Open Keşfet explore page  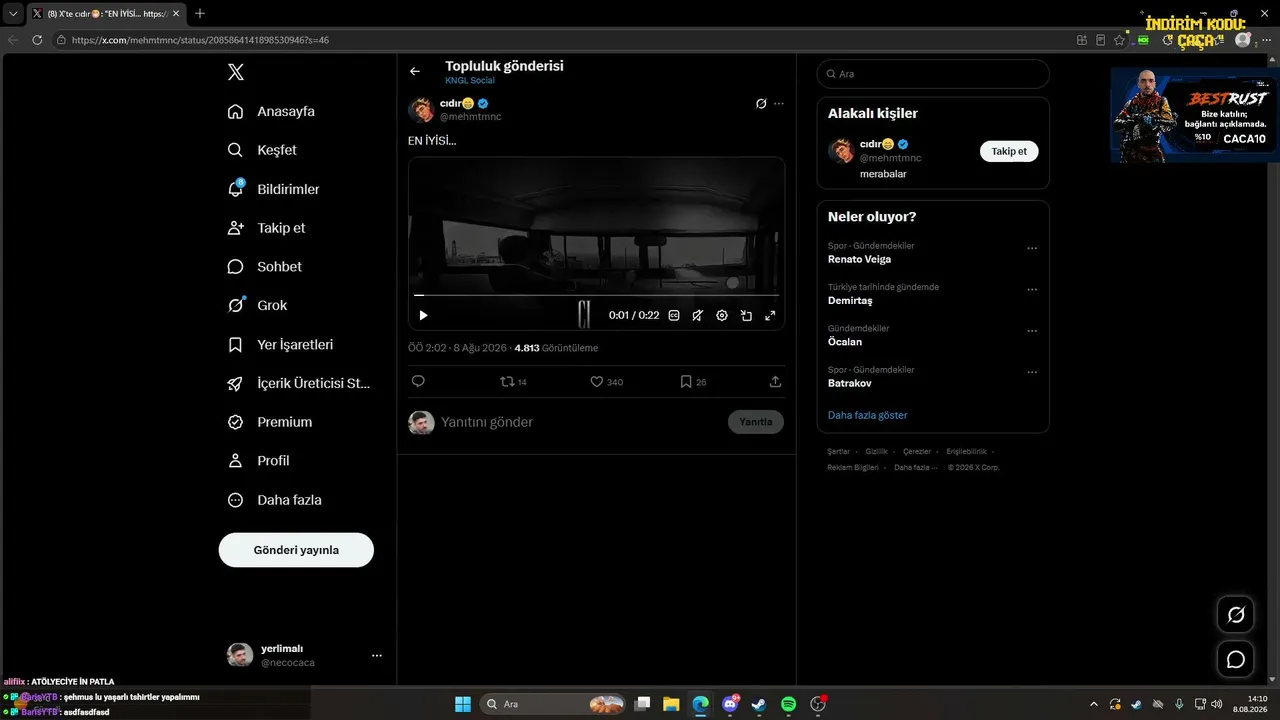click(262, 150)
